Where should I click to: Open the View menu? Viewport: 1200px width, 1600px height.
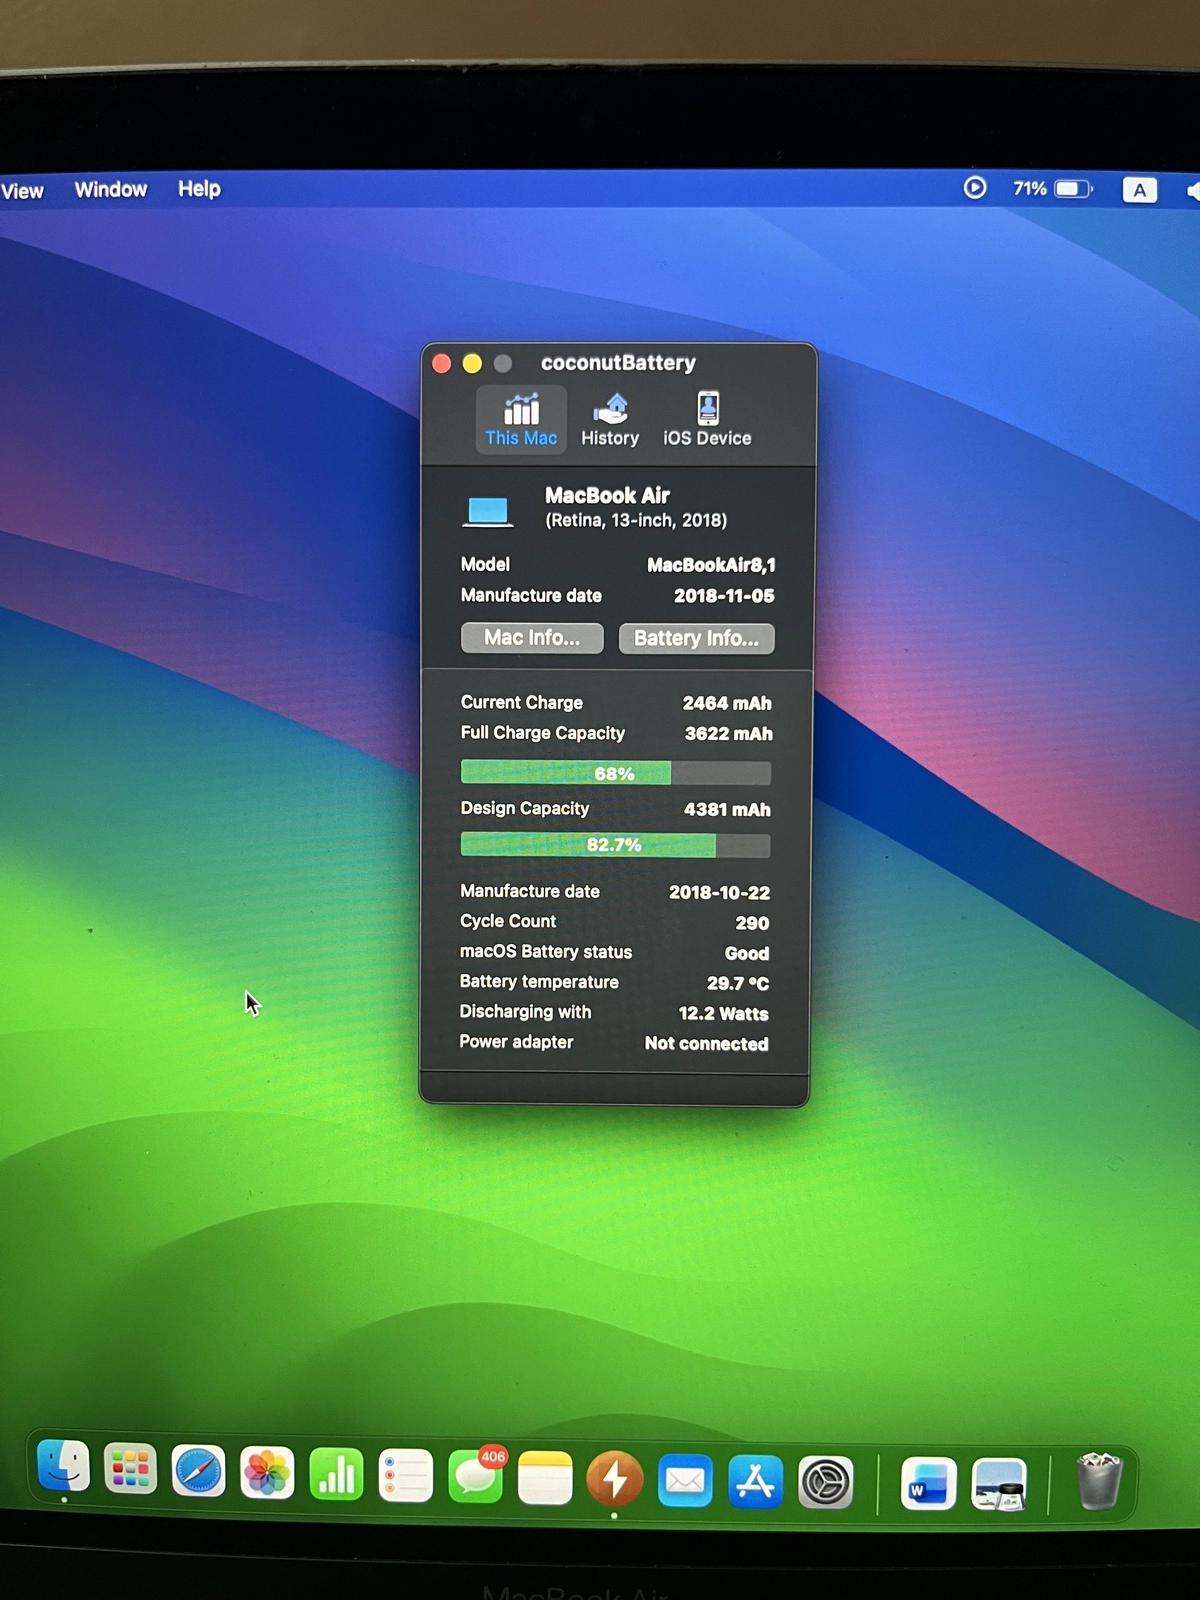pos(22,191)
